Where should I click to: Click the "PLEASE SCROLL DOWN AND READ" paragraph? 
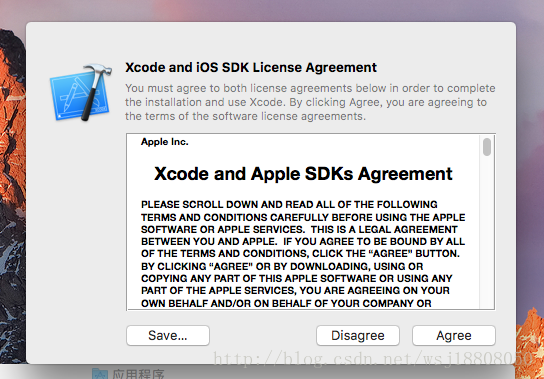pyautogui.click(x=303, y=254)
